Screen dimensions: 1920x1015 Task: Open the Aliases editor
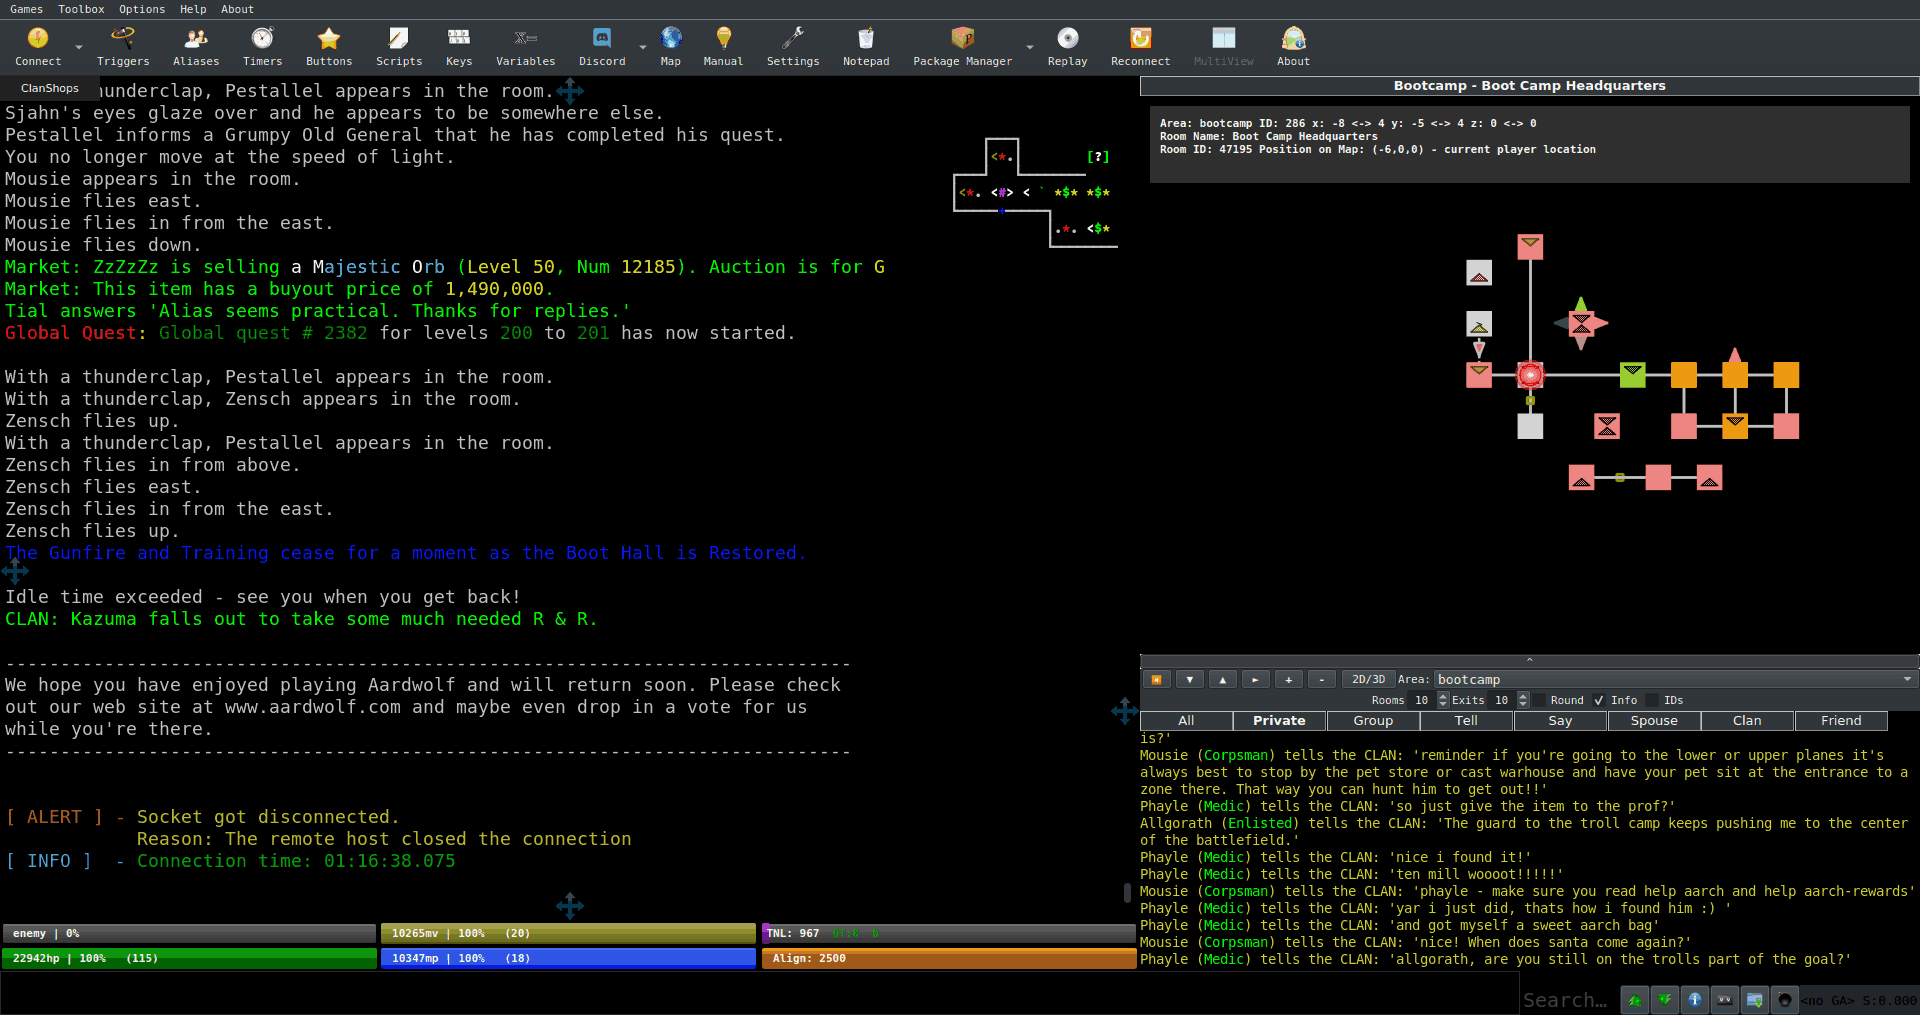coord(196,47)
